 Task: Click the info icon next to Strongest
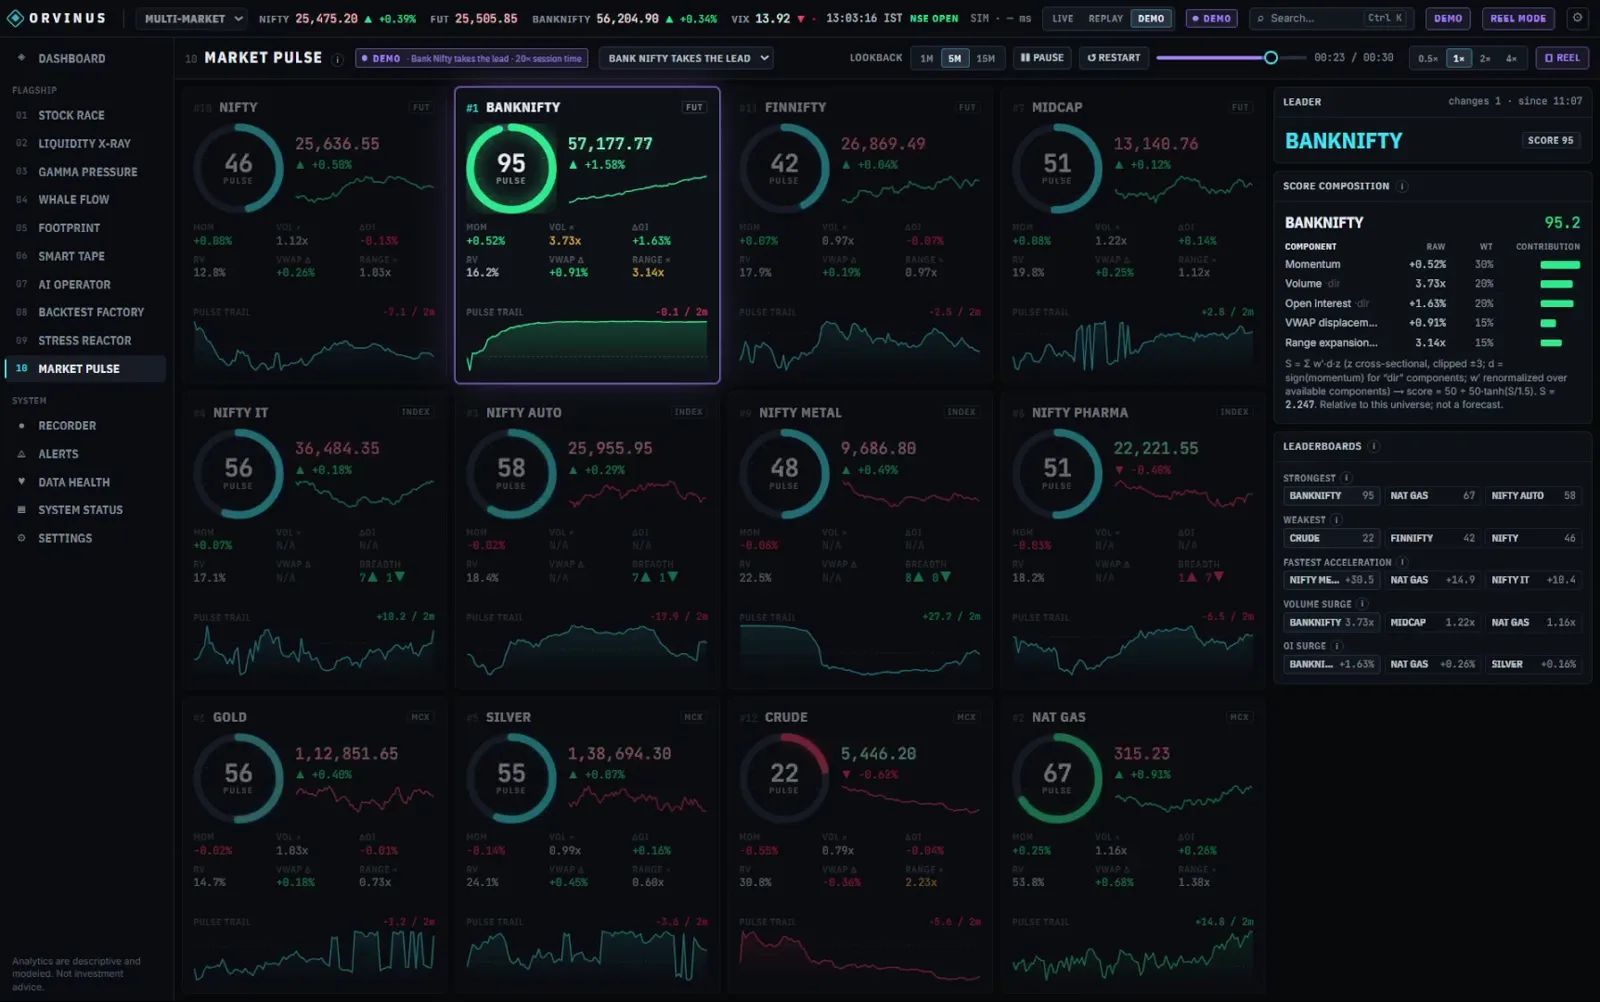click(x=1346, y=478)
